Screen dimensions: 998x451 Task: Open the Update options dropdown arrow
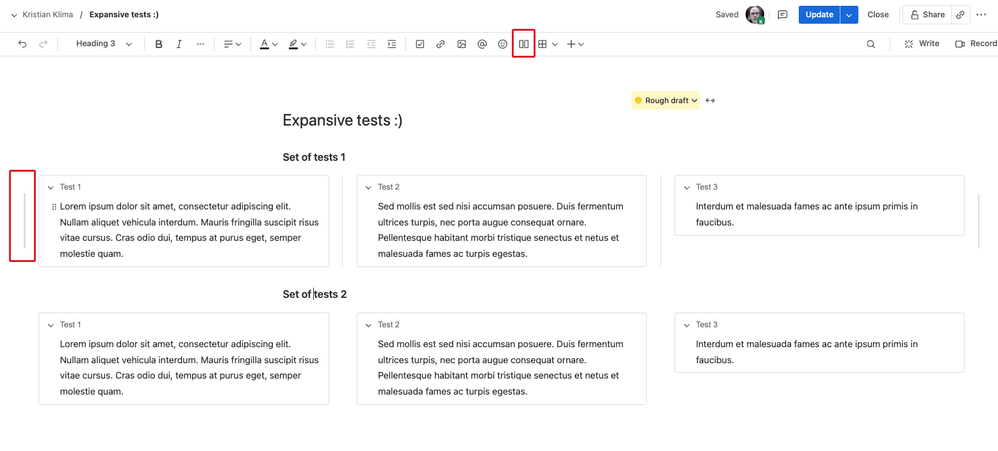(x=849, y=15)
